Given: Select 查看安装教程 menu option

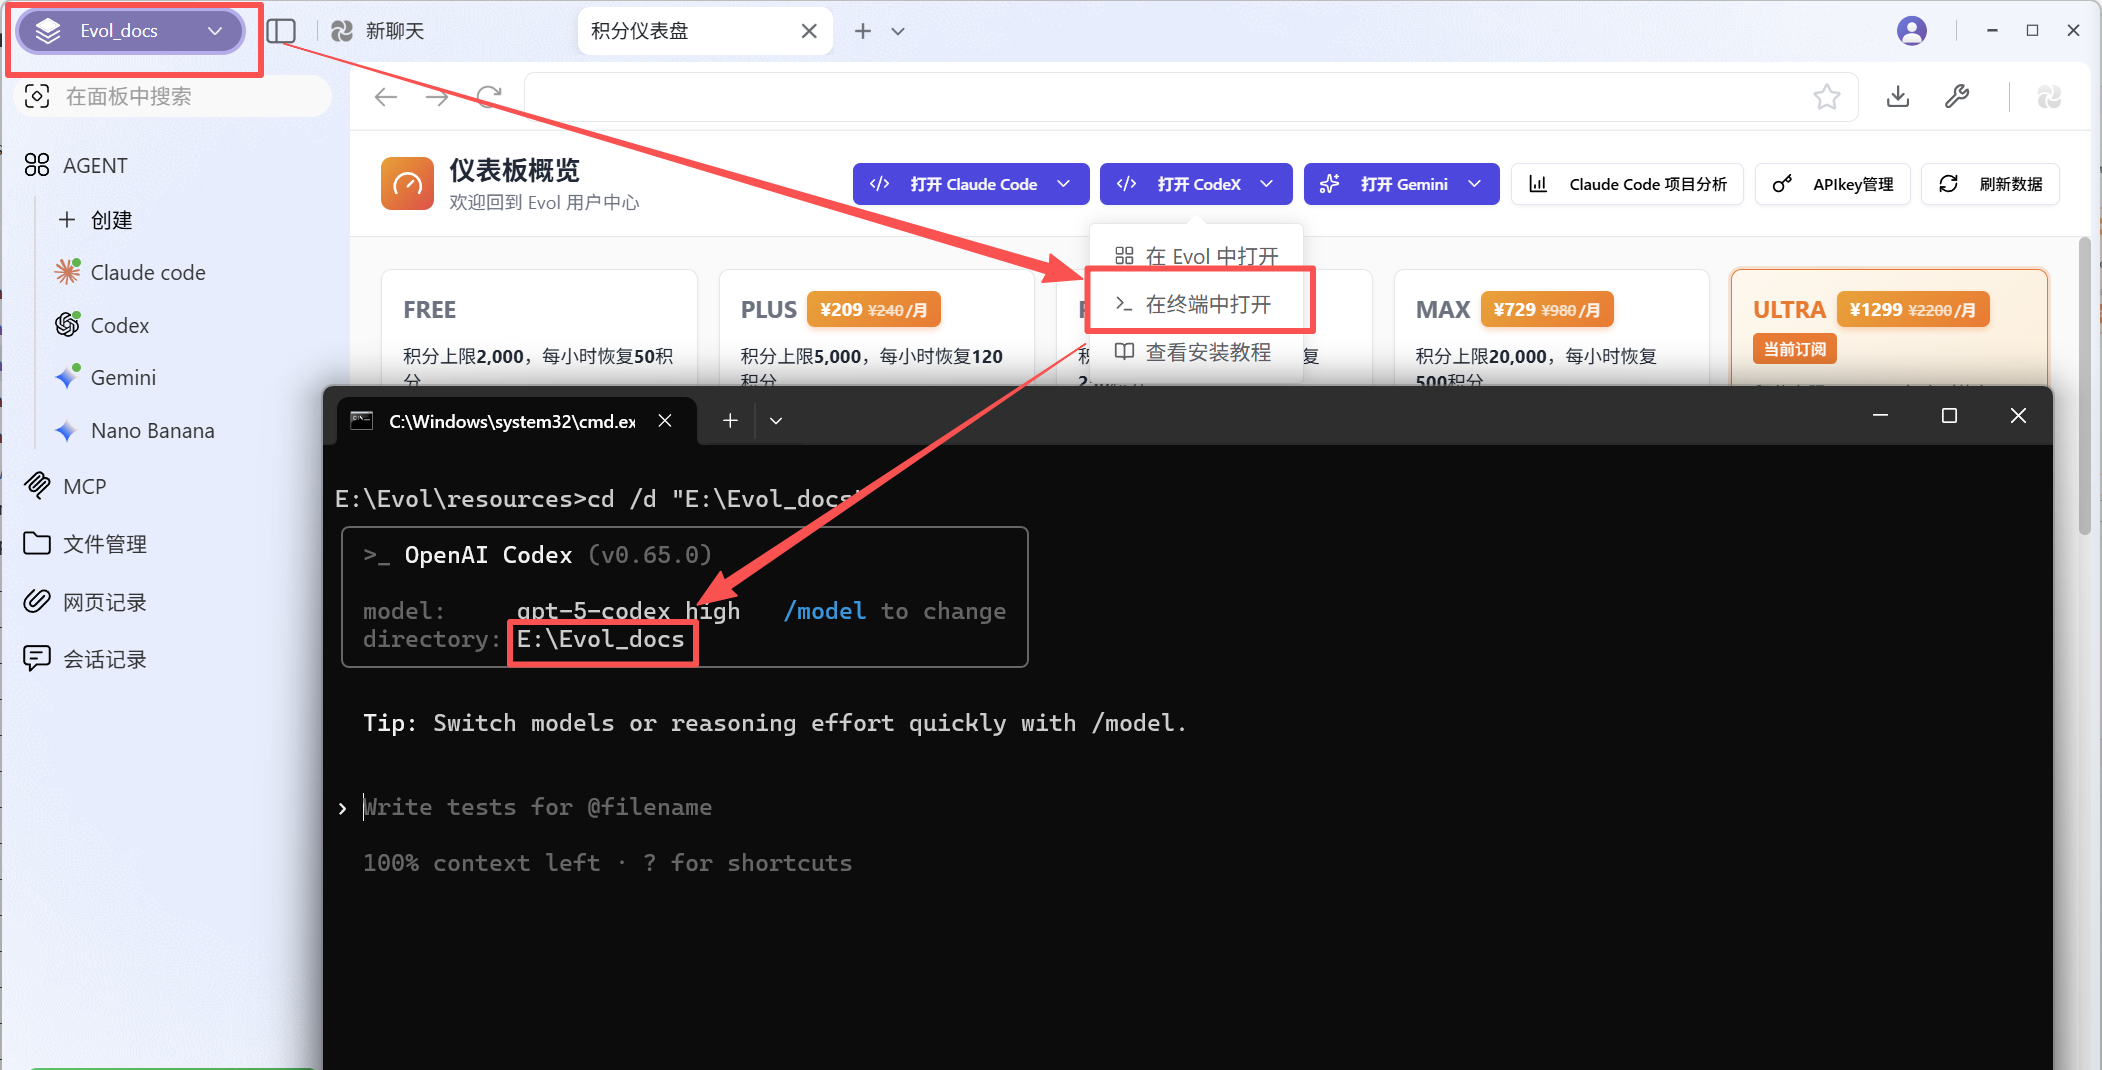Looking at the screenshot, I should click(1207, 352).
